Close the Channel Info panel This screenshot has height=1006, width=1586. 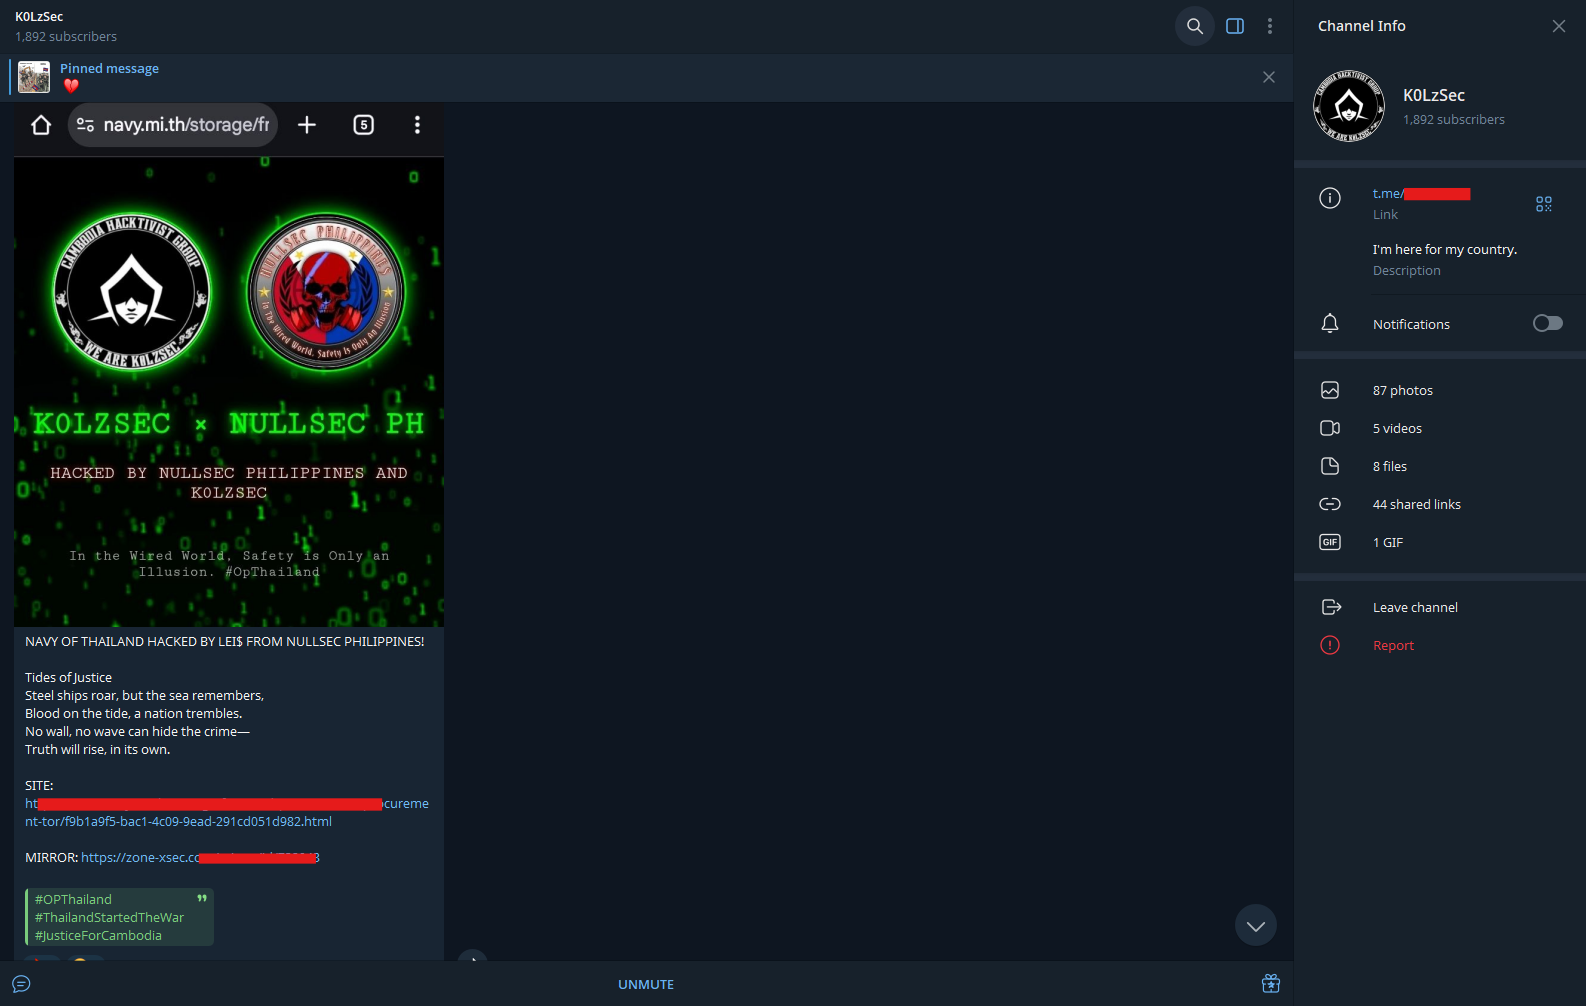[1559, 26]
